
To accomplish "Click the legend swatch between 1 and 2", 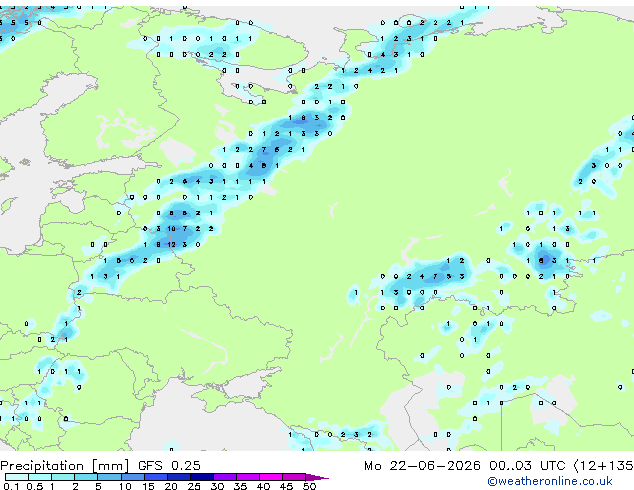I will coord(63,477).
